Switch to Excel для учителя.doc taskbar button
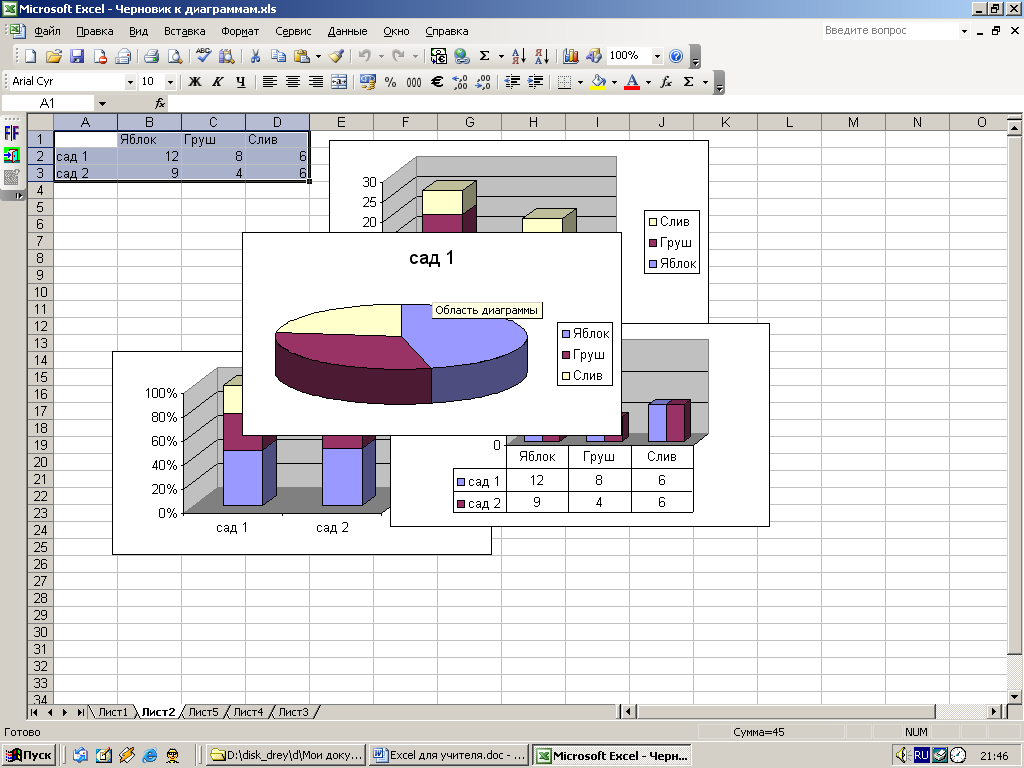 [x=449, y=756]
